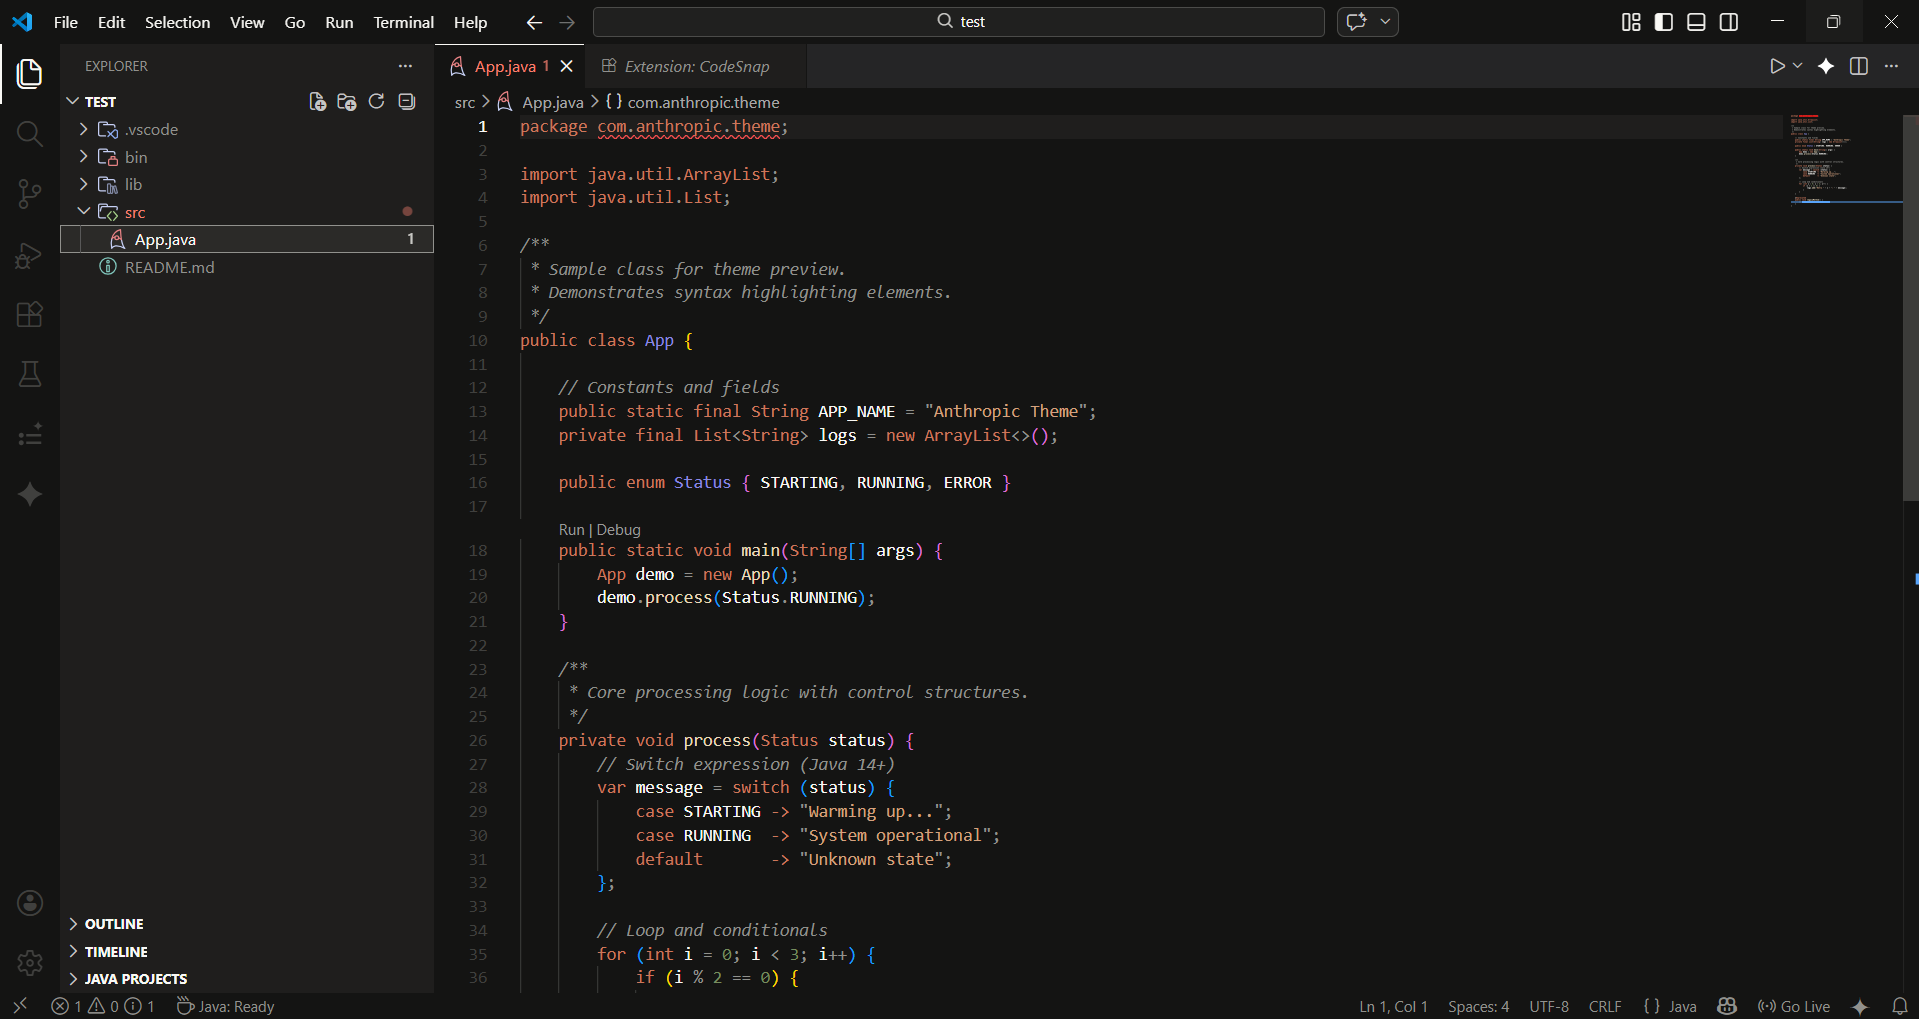Open the Selection menu
1919x1019 pixels.
pyautogui.click(x=177, y=22)
